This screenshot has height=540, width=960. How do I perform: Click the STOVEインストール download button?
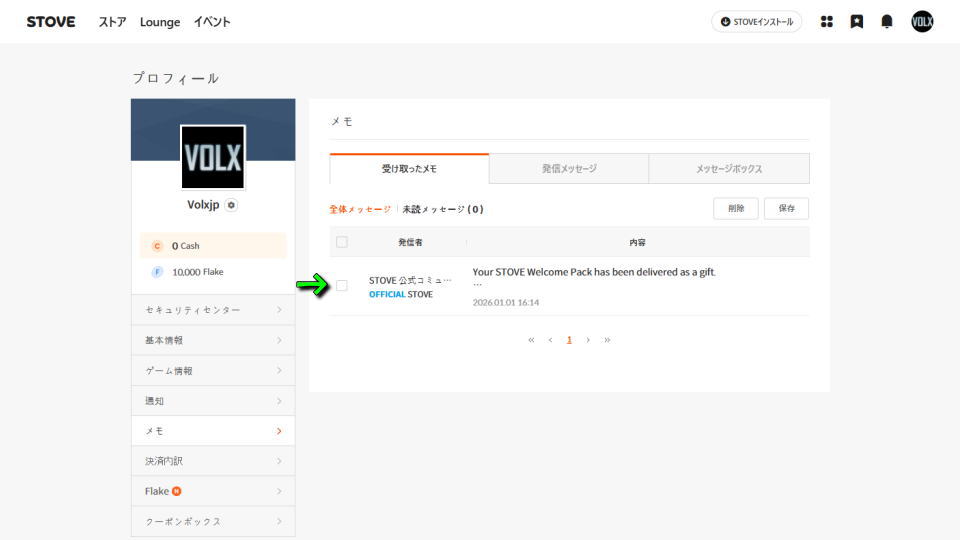[x=756, y=22]
